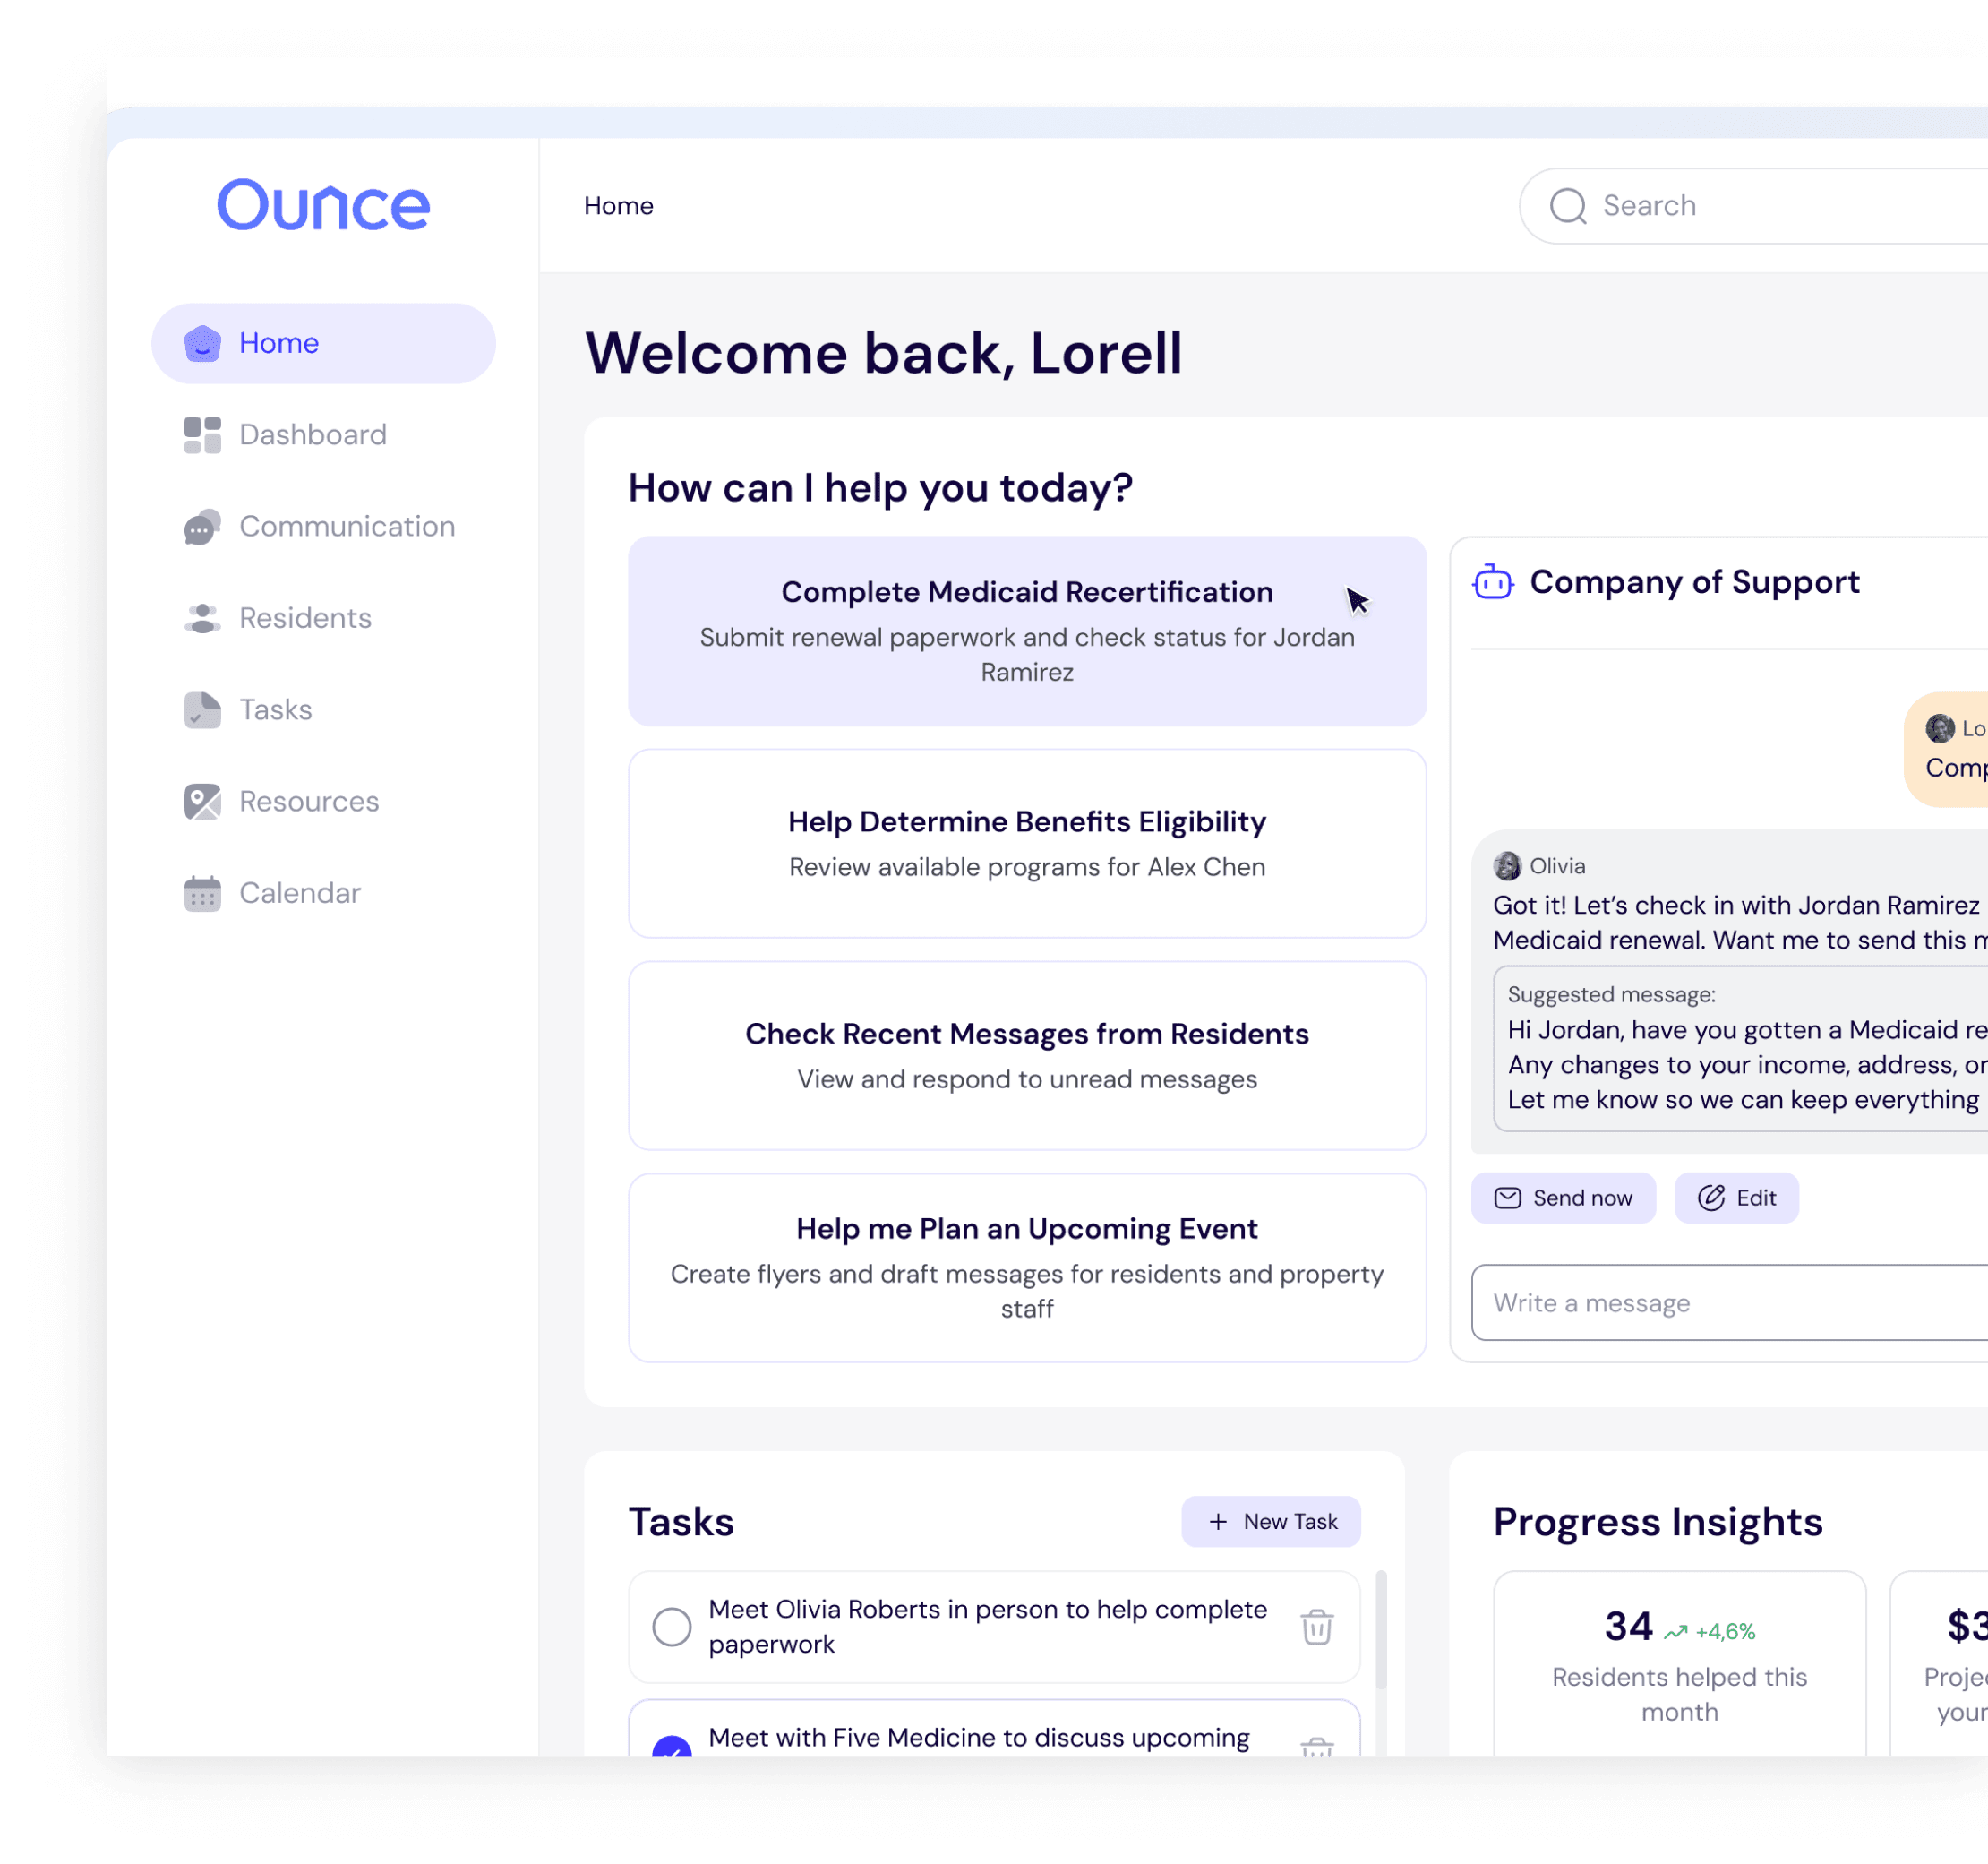The height and width of the screenshot is (1864, 1988).
Task: Click the Home breadcrumb in header
Action: click(x=619, y=206)
